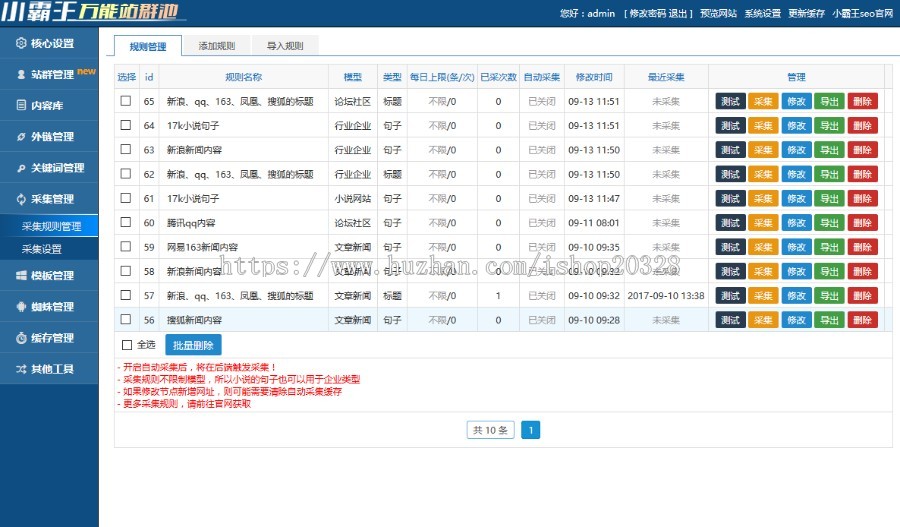Viewport: 900px width, 527px height.
Task: Go to page 1 in pagination
Action: (x=530, y=430)
